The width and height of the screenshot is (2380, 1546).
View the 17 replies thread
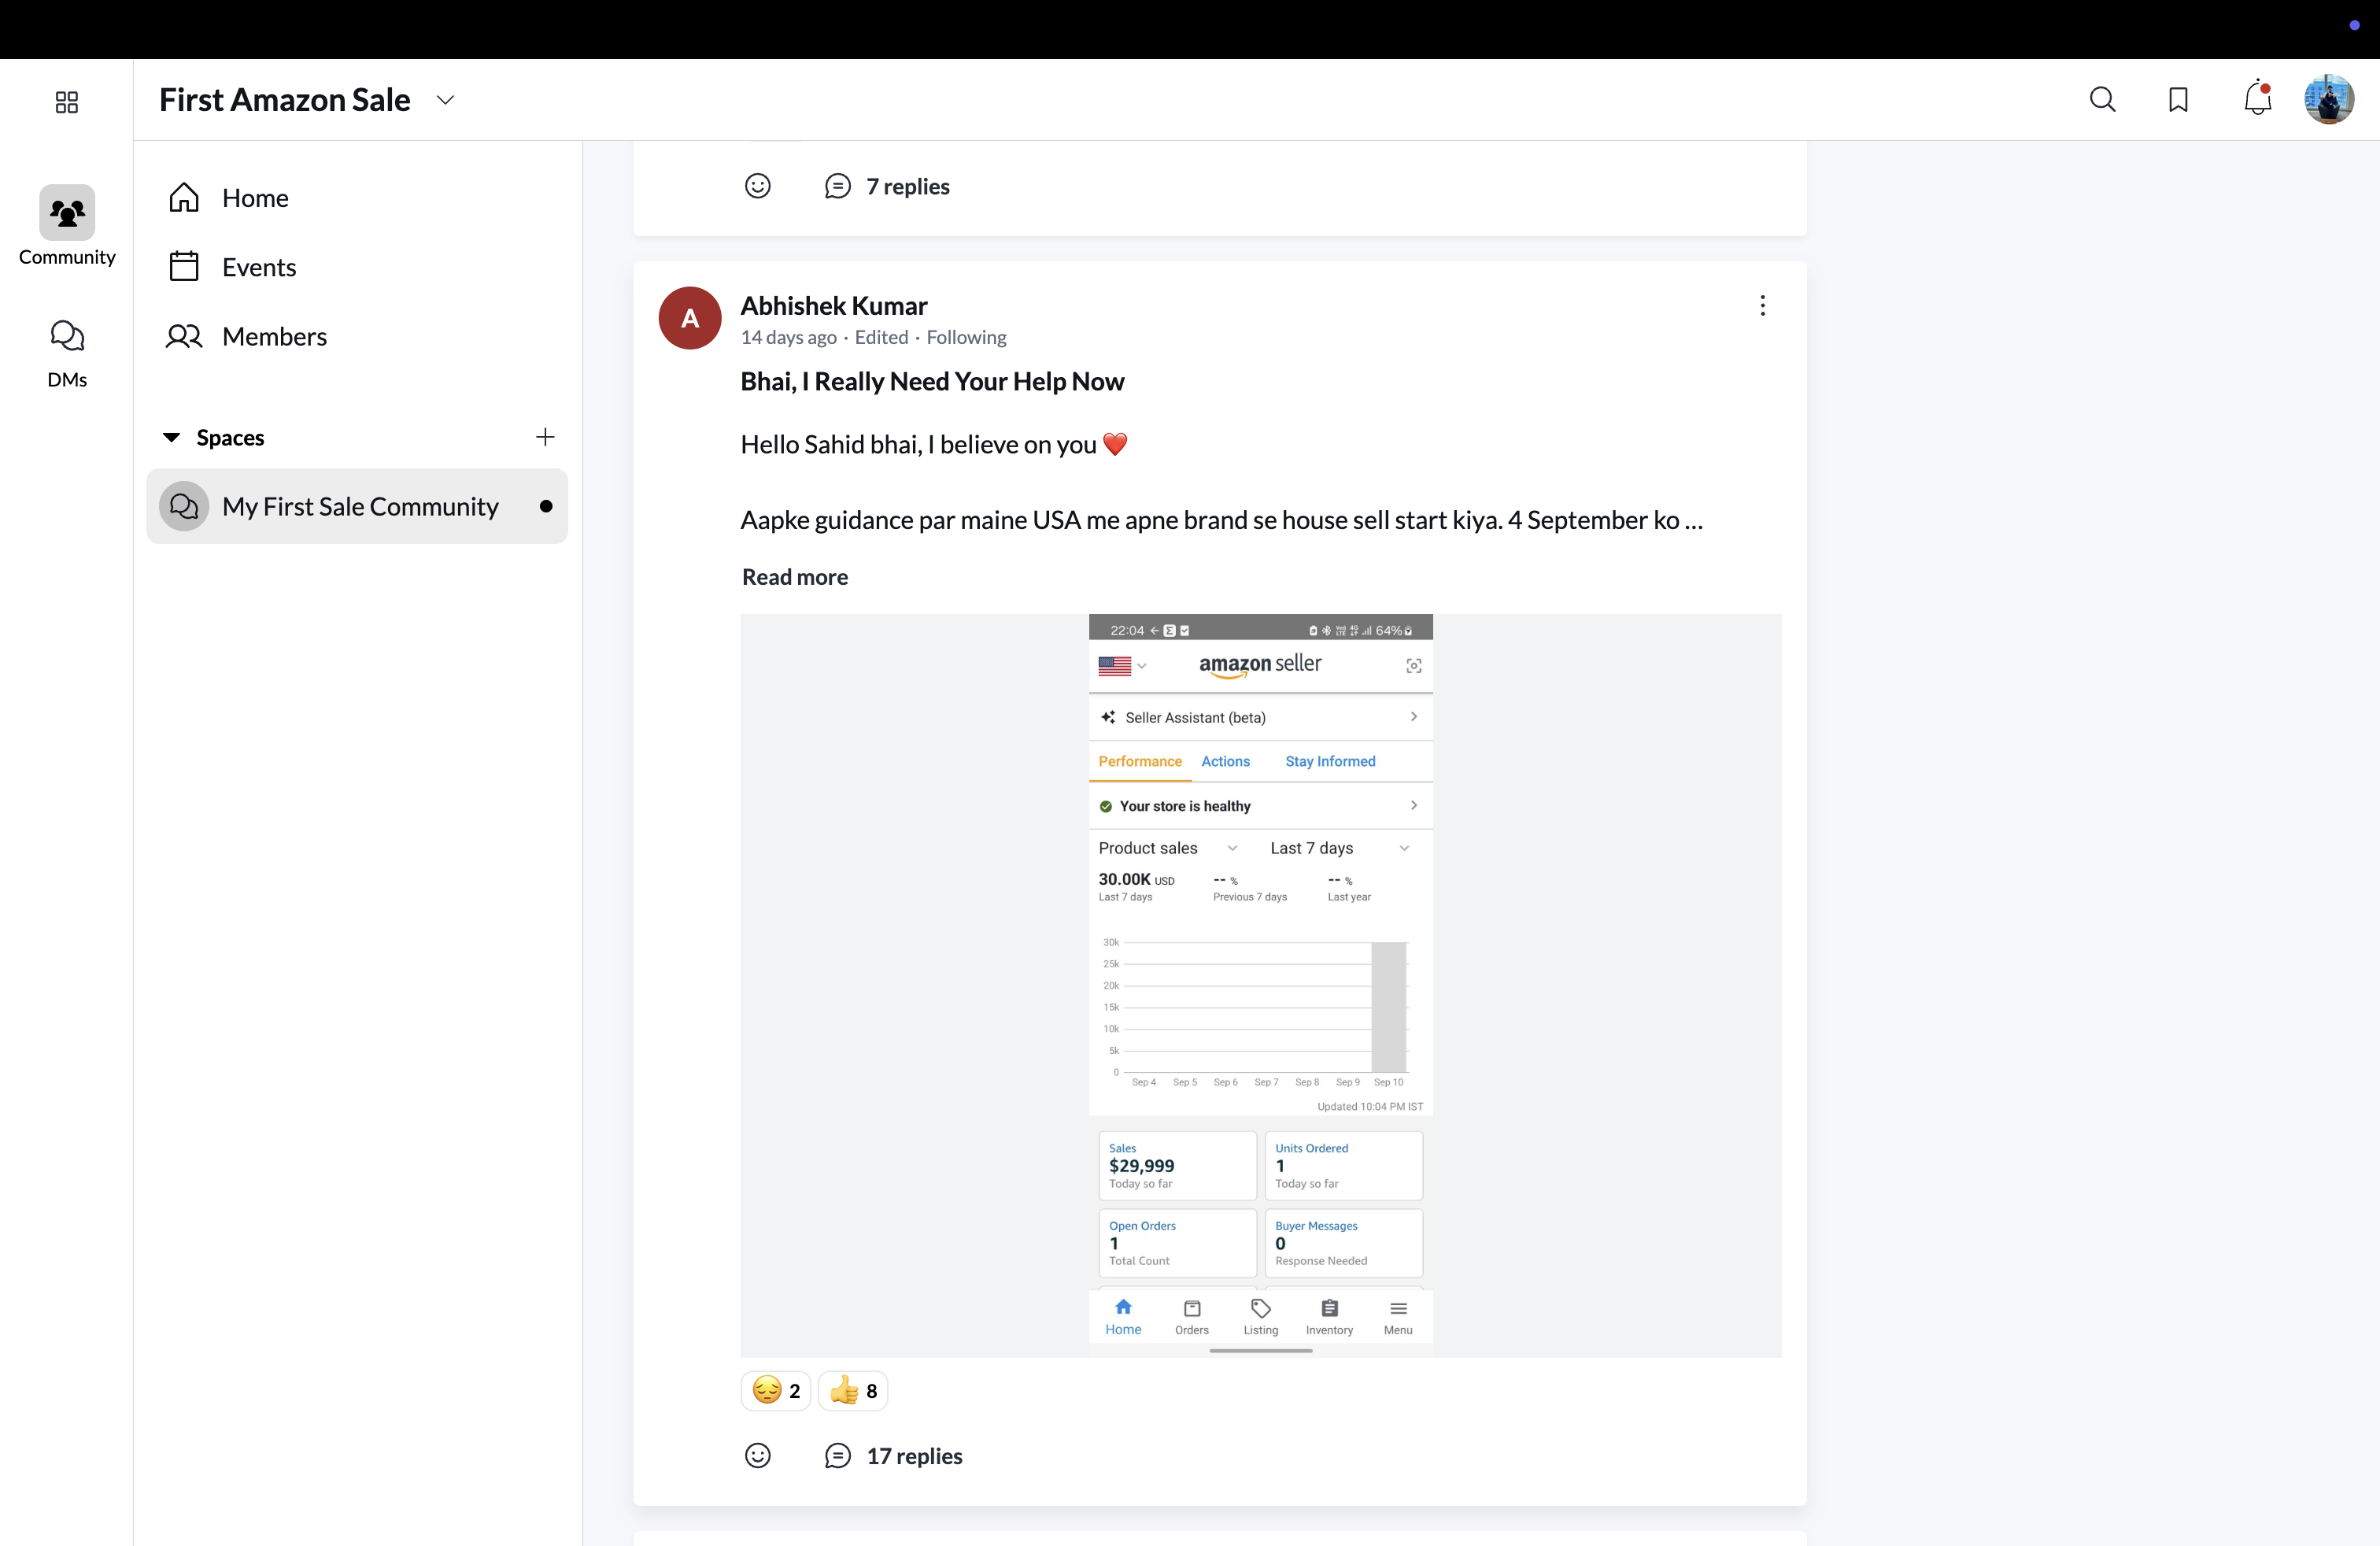(x=913, y=1456)
